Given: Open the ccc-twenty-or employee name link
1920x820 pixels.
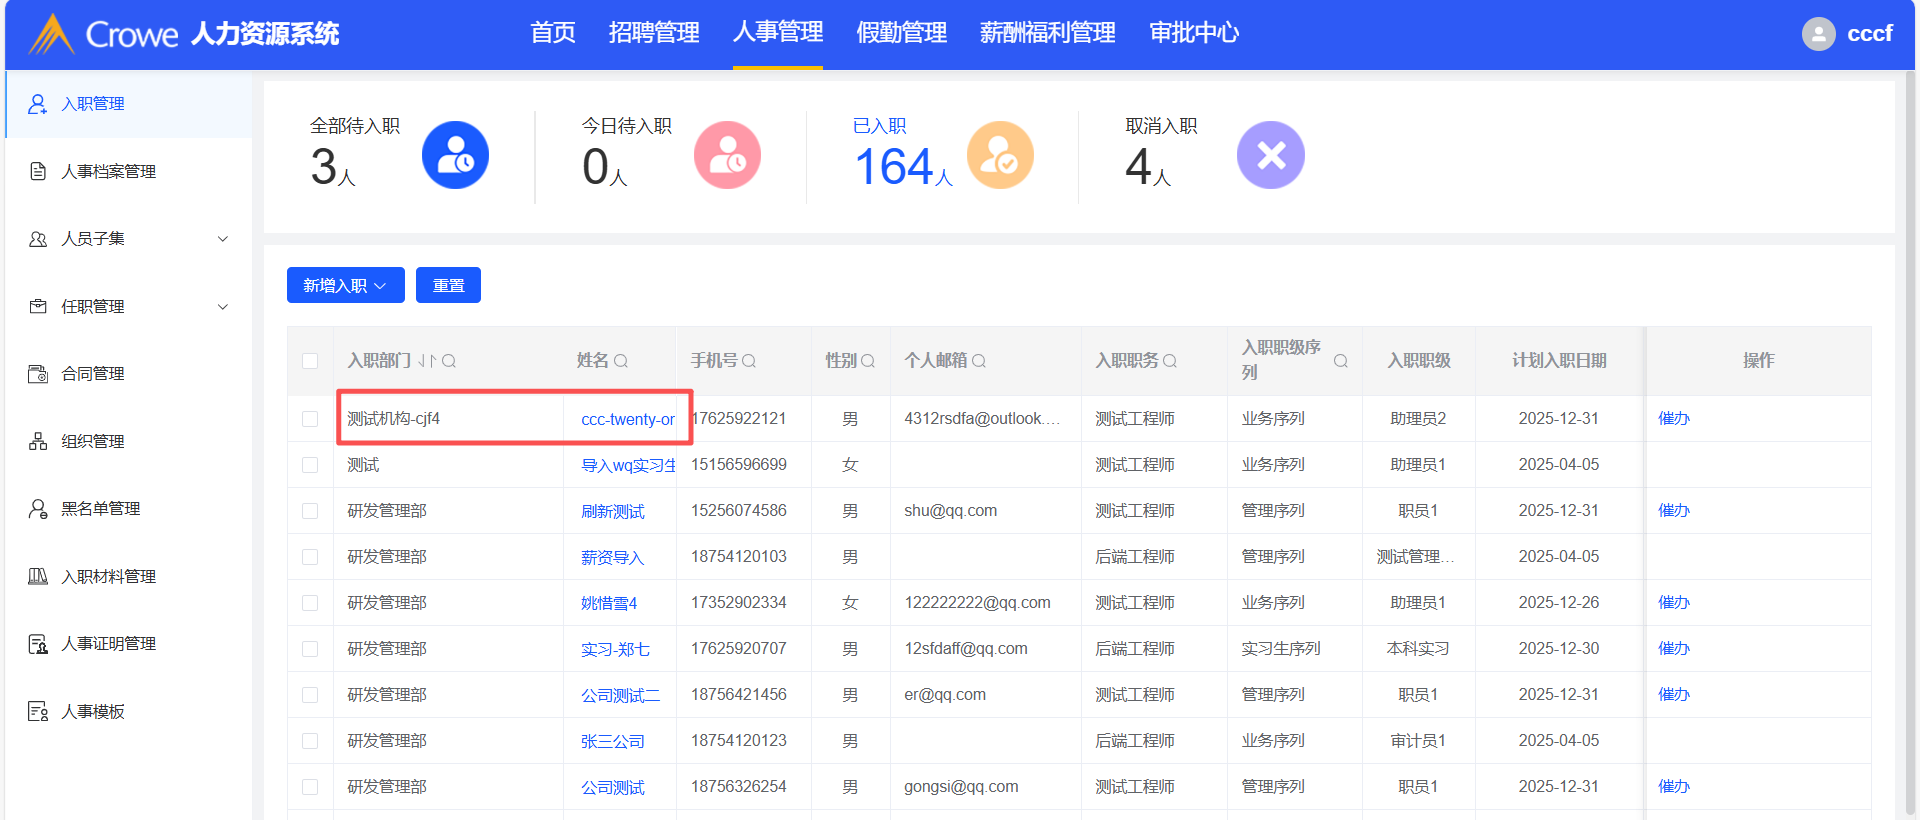Looking at the screenshot, I should 627,419.
